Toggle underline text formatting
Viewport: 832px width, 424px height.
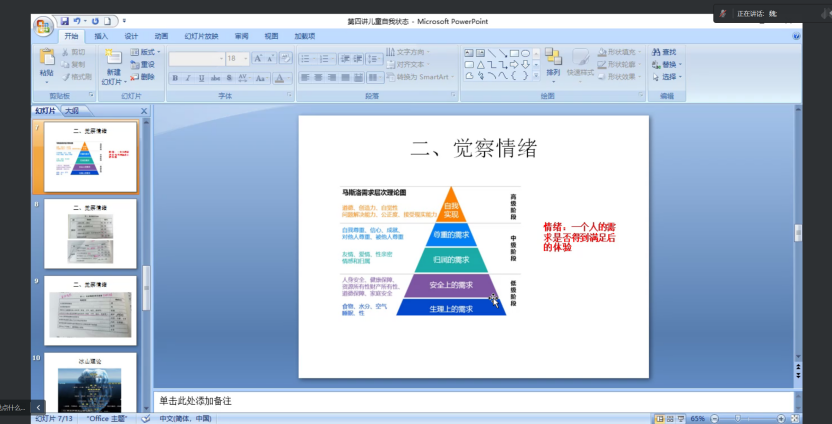coord(201,77)
